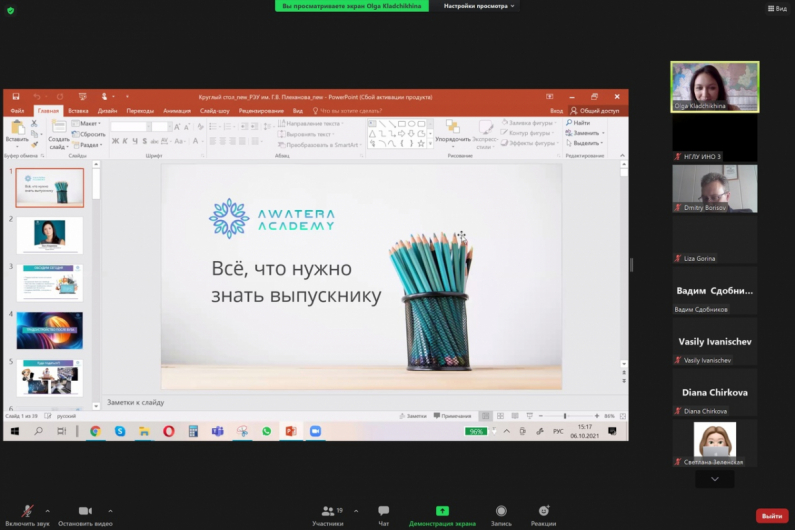Click the Find (Найти) magnifier

click(569, 123)
